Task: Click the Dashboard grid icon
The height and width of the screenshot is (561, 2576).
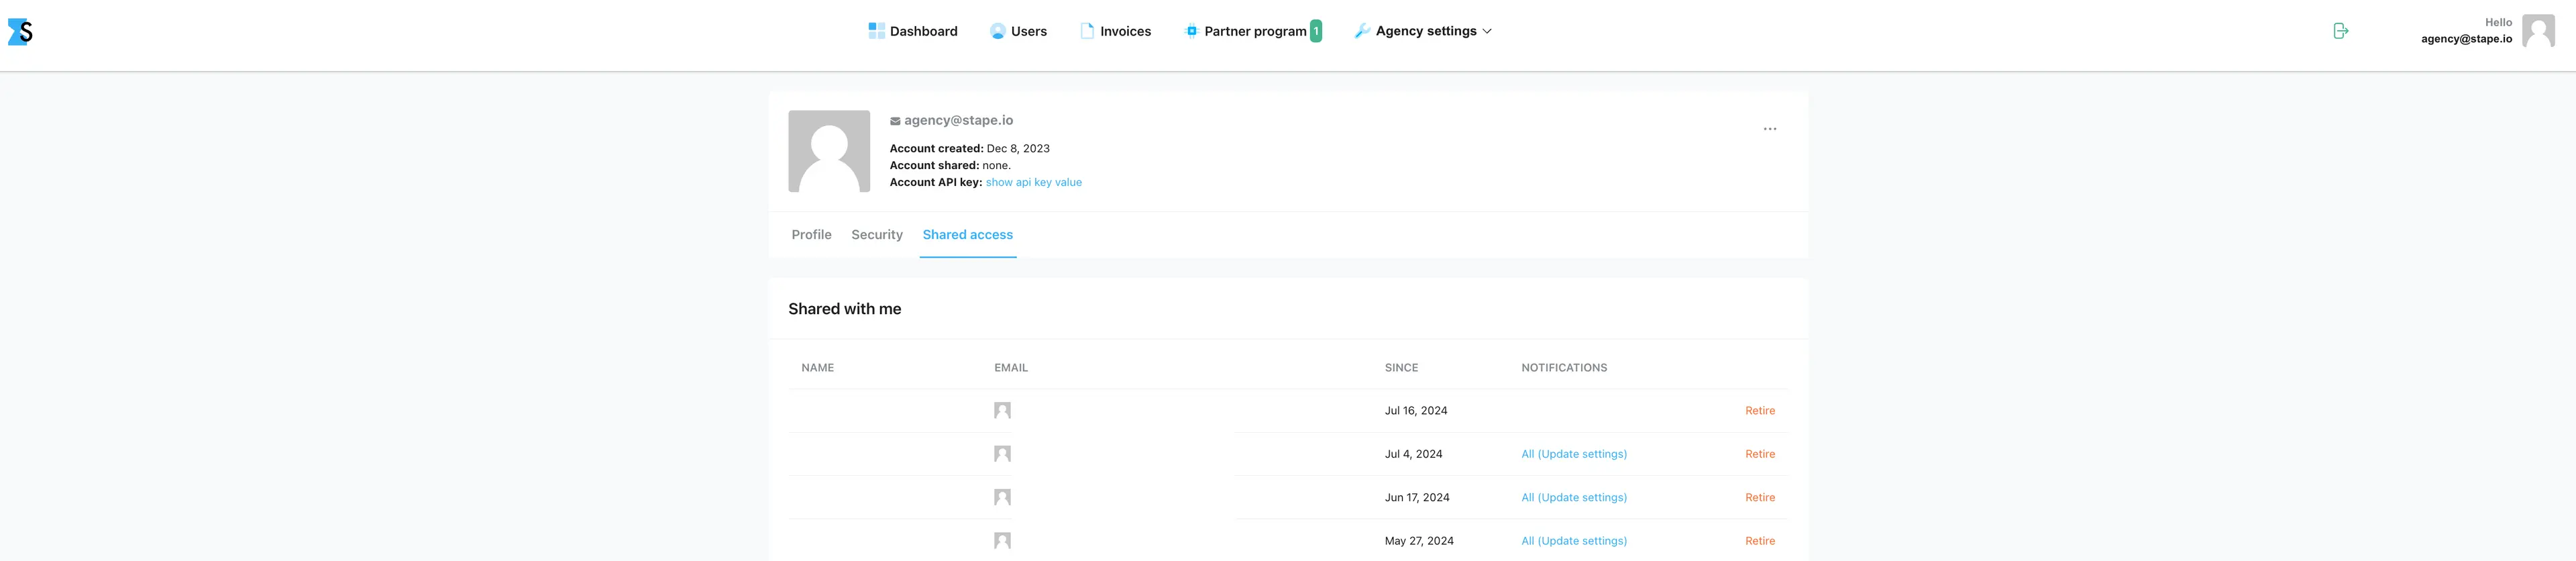Action: [876, 31]
